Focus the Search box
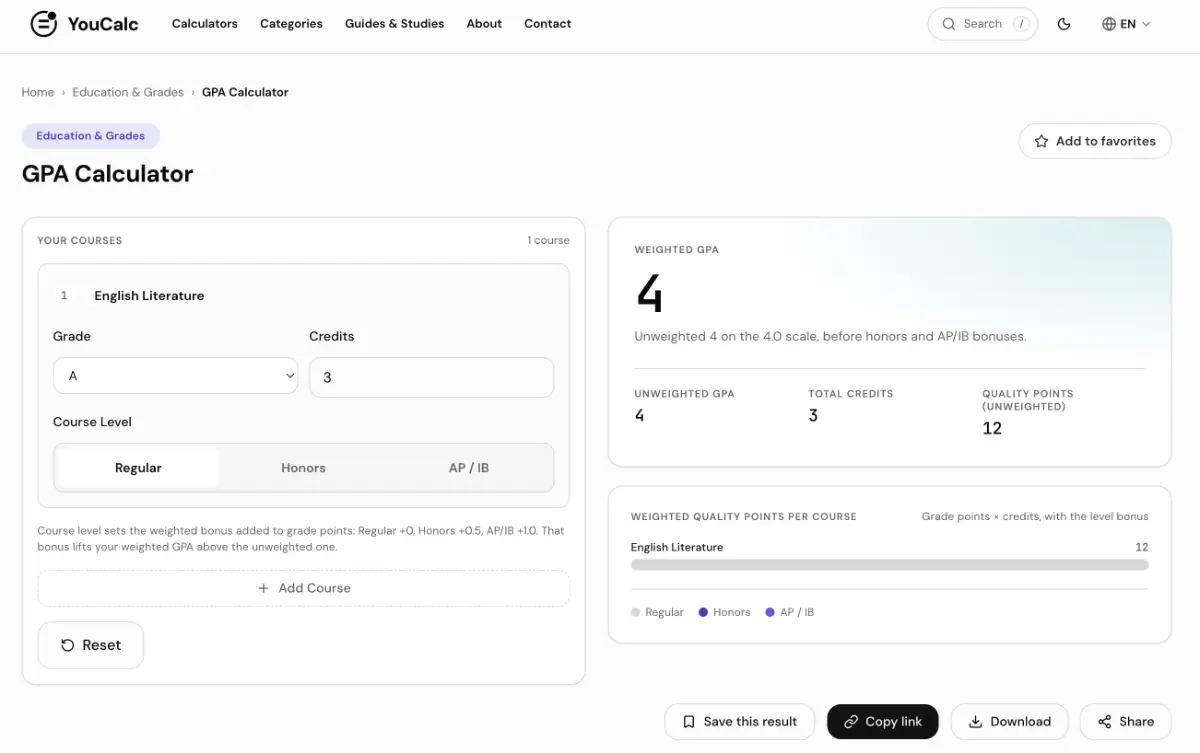The image size is (1200, 753). [x=983, y=24]
